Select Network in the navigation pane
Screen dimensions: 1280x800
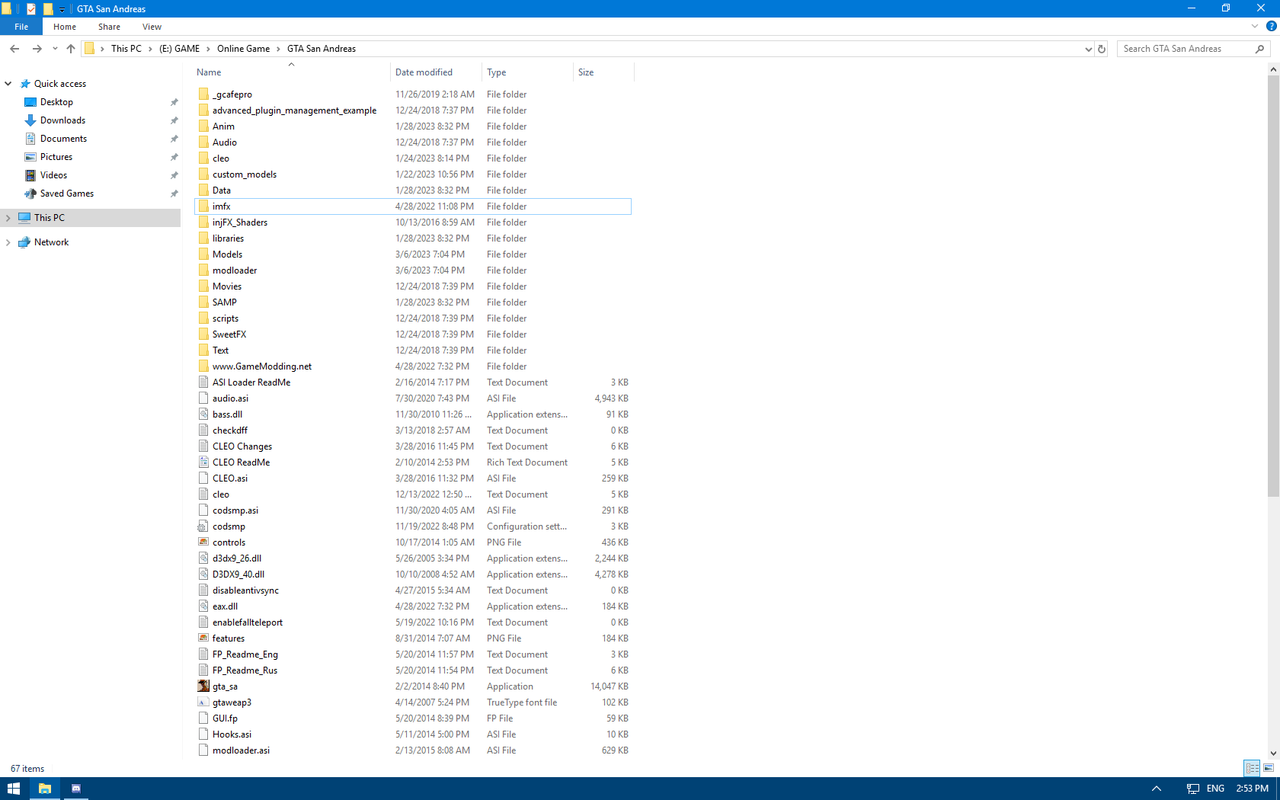[x=51, y=242]
